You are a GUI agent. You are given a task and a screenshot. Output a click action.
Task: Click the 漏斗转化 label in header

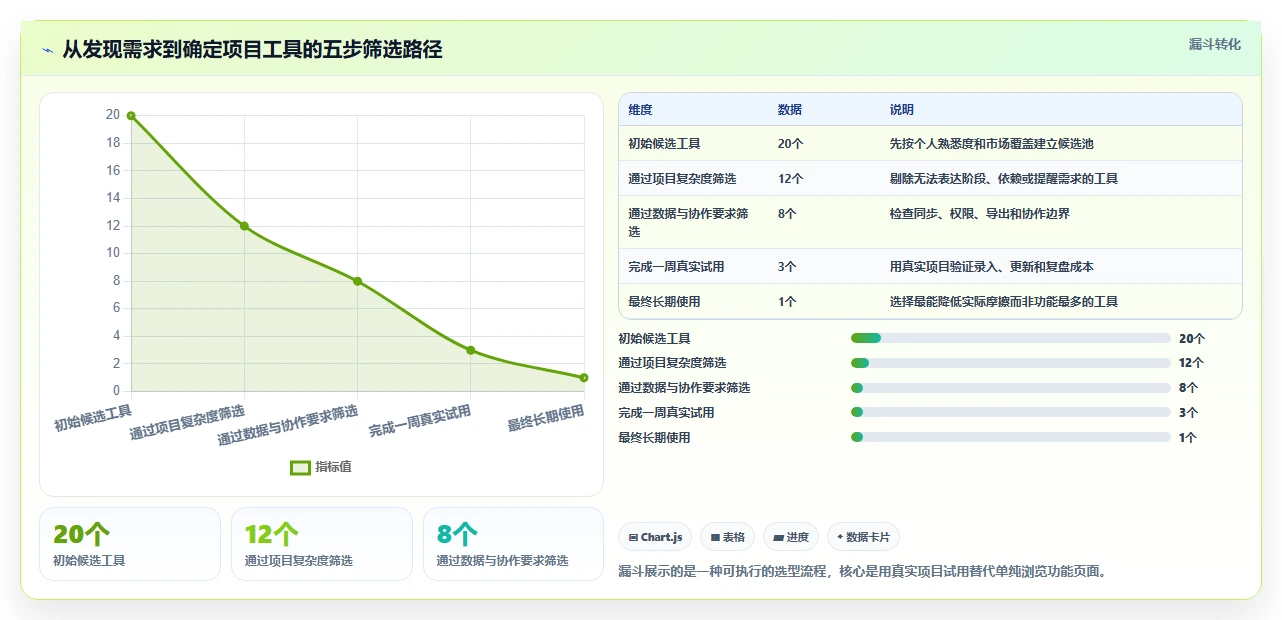(1215, 44)
